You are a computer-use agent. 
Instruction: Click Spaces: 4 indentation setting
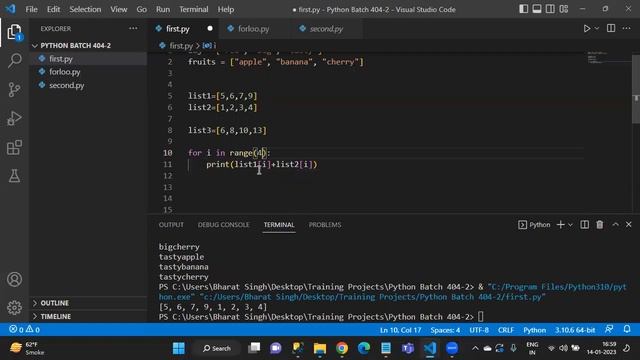(x=445, y=330)
